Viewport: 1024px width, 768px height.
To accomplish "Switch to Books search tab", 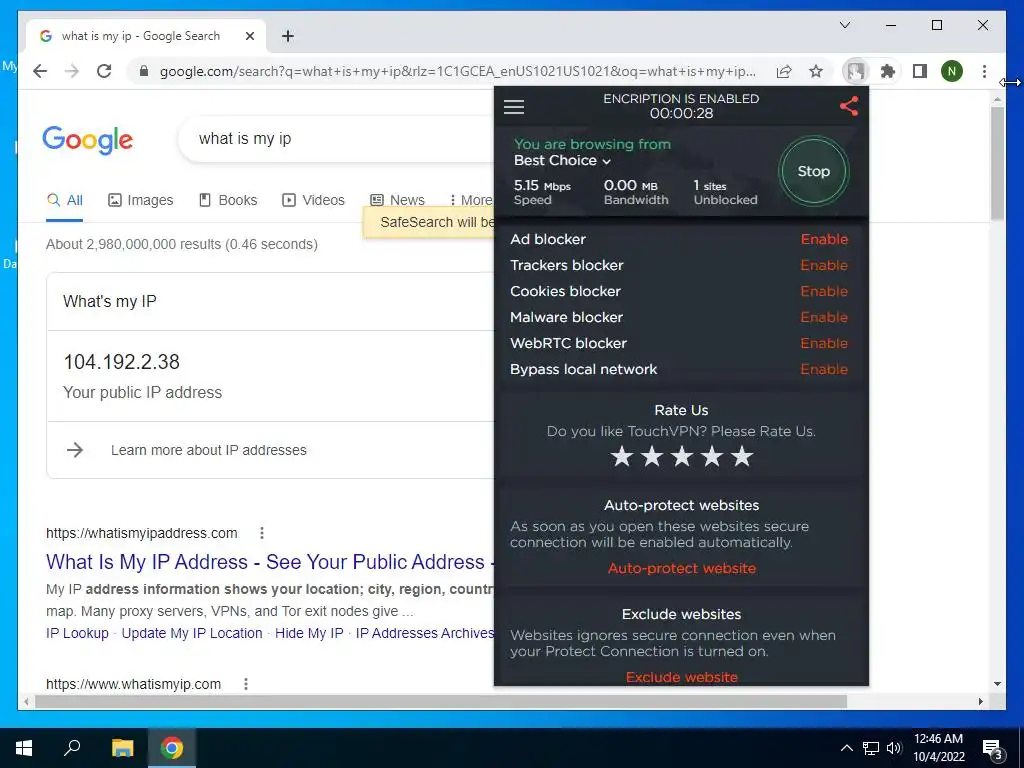I will click(228, 200).
